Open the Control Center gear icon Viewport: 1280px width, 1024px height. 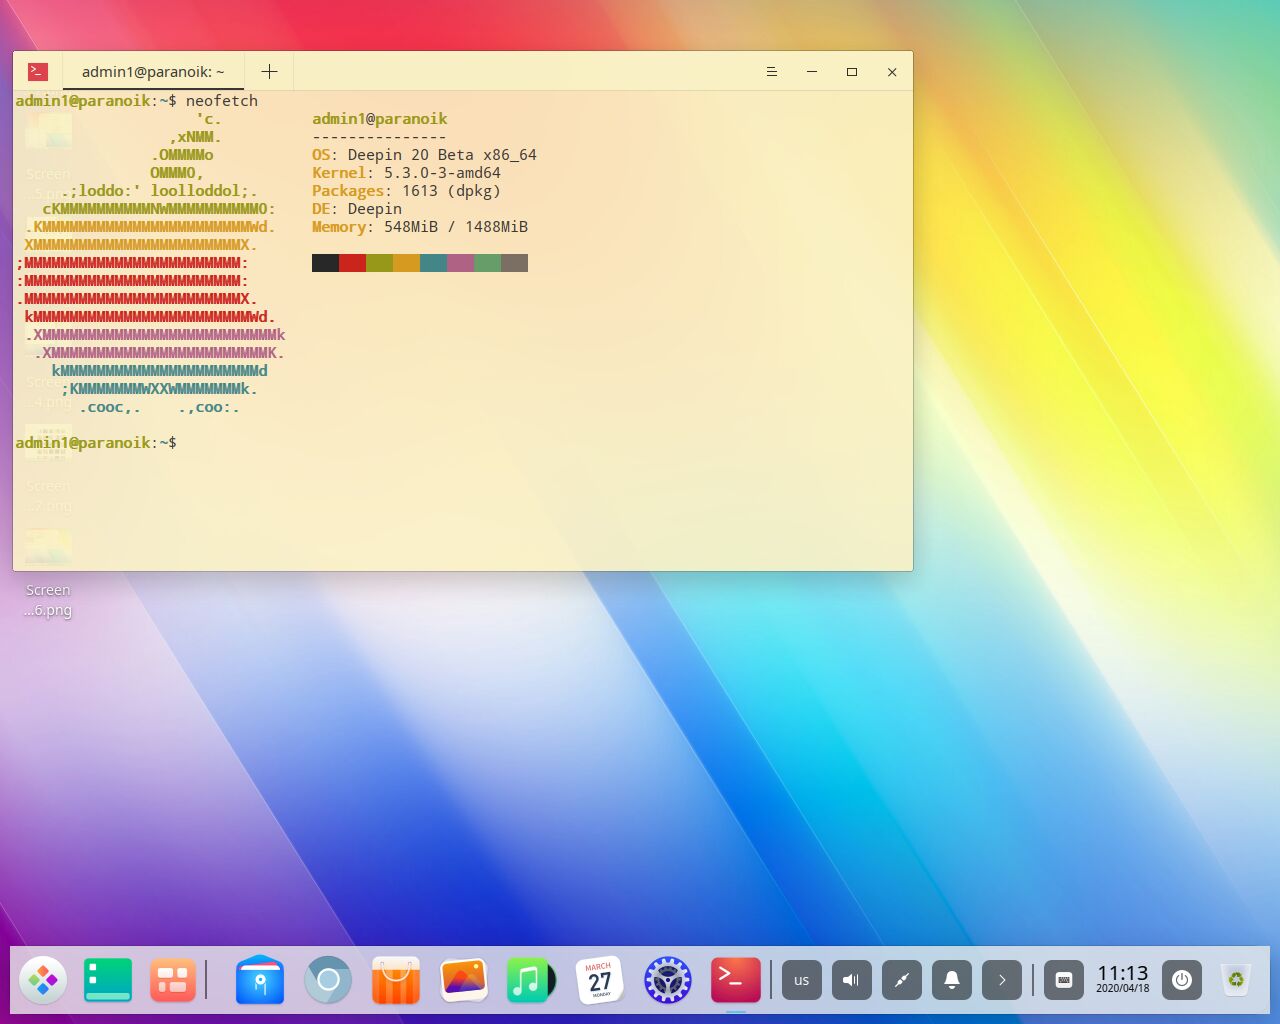pyautogui.click(x=668, y=980)
